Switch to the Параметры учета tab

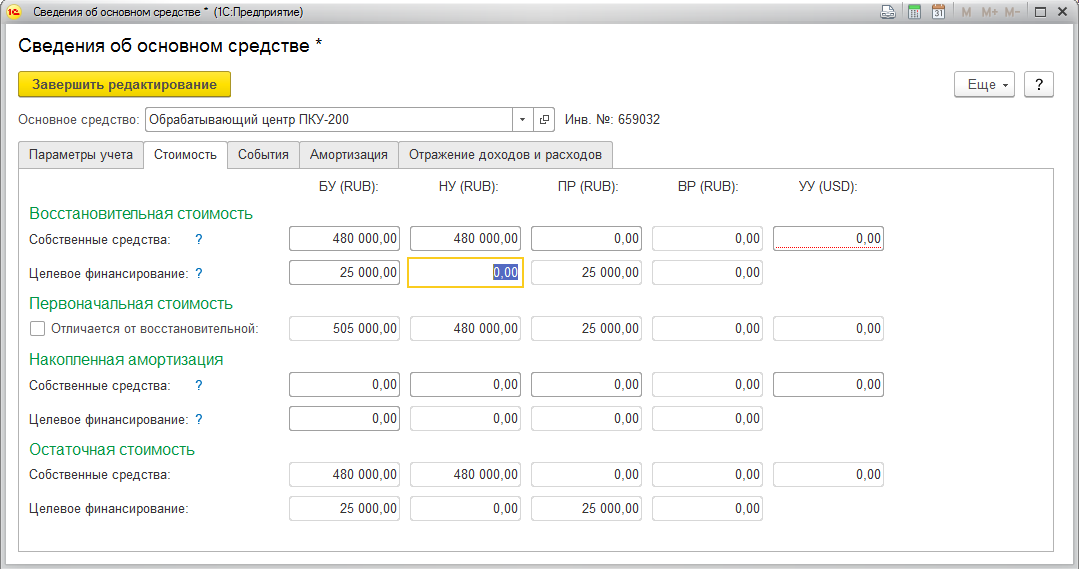tap(81, 155)
